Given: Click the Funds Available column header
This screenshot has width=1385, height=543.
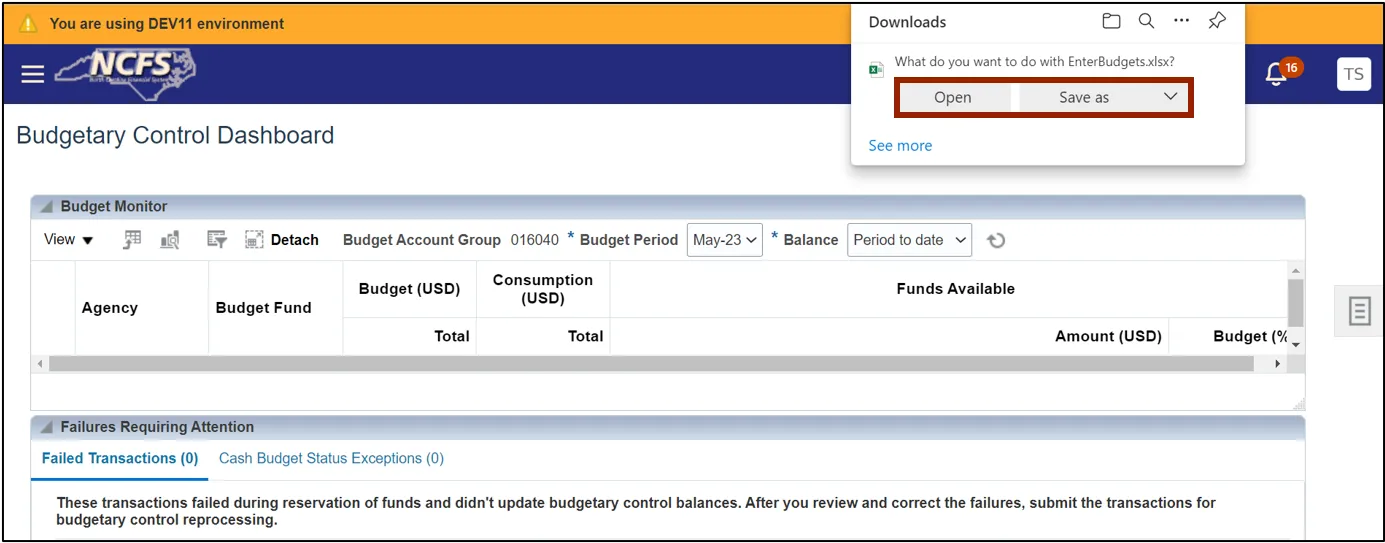Looking at the screenshot, I should click(955, 289).
